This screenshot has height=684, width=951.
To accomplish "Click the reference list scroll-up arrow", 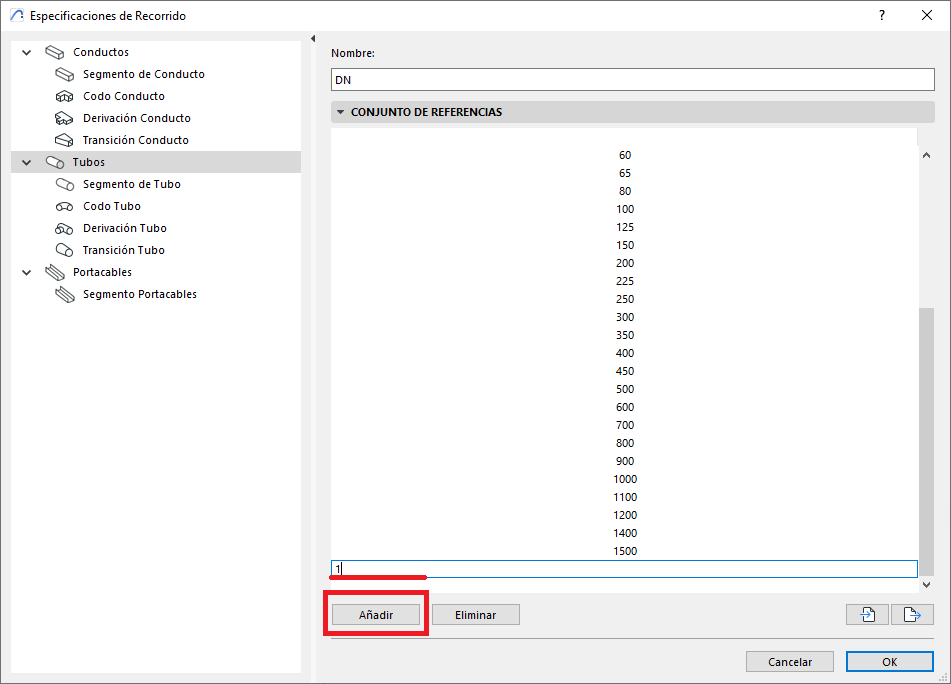I will [926, 156].
